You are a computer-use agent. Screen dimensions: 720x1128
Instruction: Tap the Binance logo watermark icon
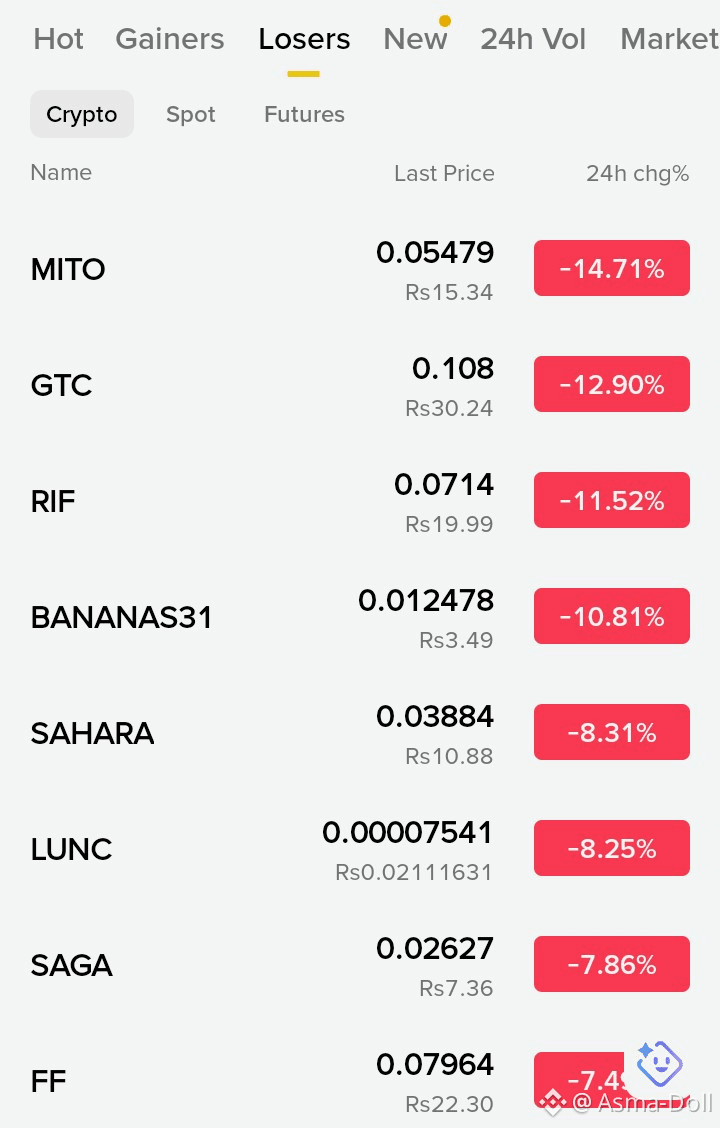552,1101
